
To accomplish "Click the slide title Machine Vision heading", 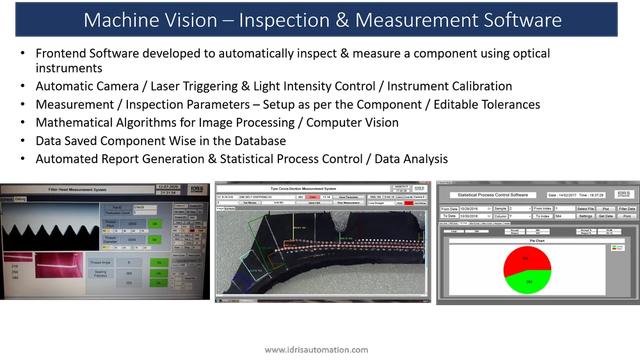I will pos(322,20).
